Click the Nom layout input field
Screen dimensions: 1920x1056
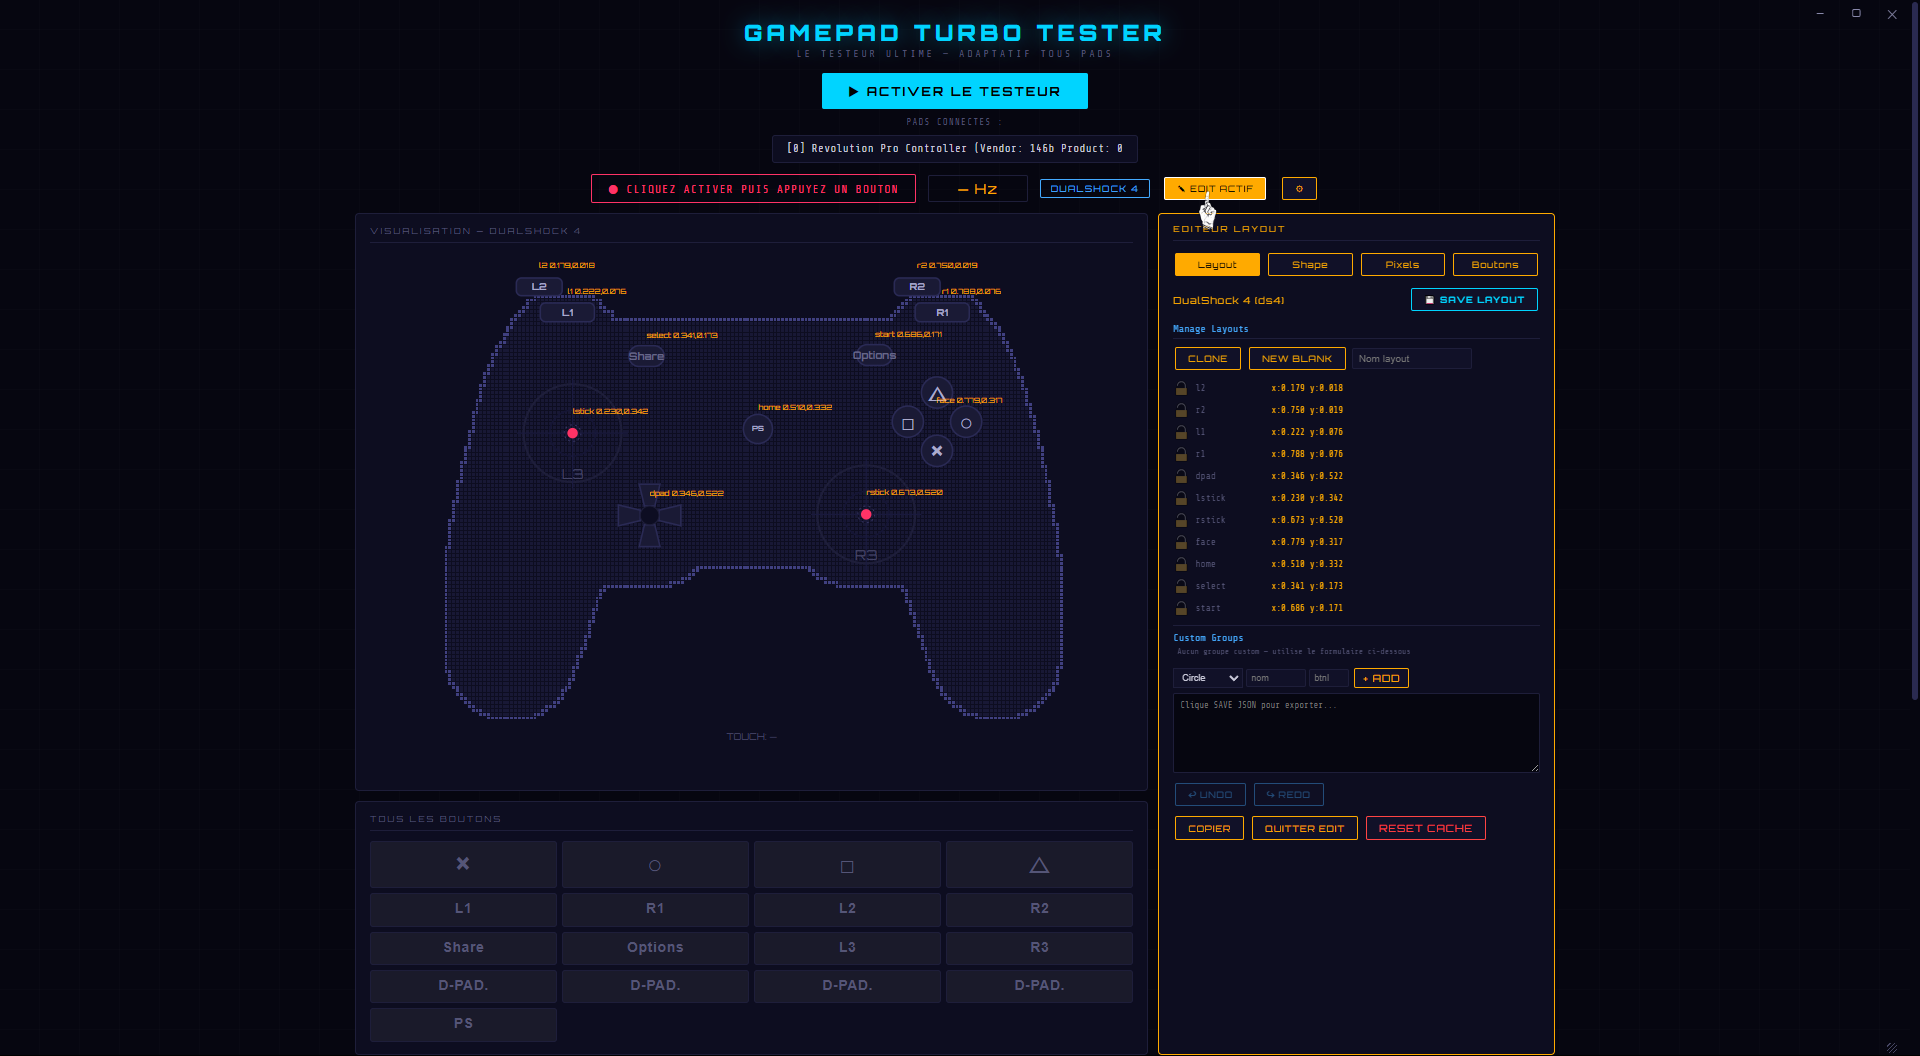tap(1412, 358)
